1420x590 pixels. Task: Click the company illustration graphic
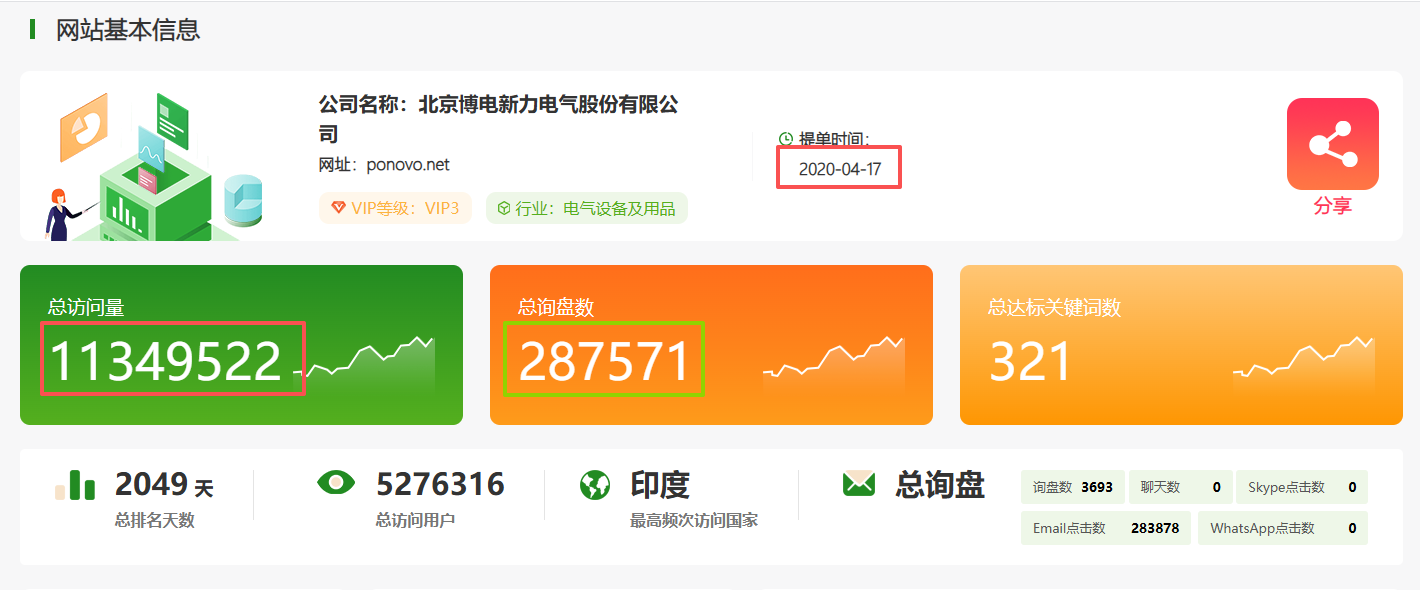(155, 165)
